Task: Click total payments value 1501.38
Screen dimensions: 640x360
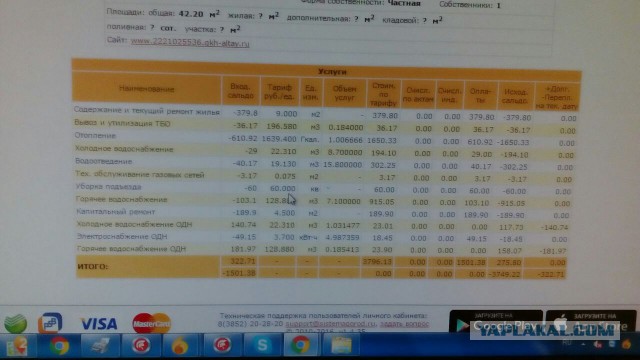Action: (471, 262)
